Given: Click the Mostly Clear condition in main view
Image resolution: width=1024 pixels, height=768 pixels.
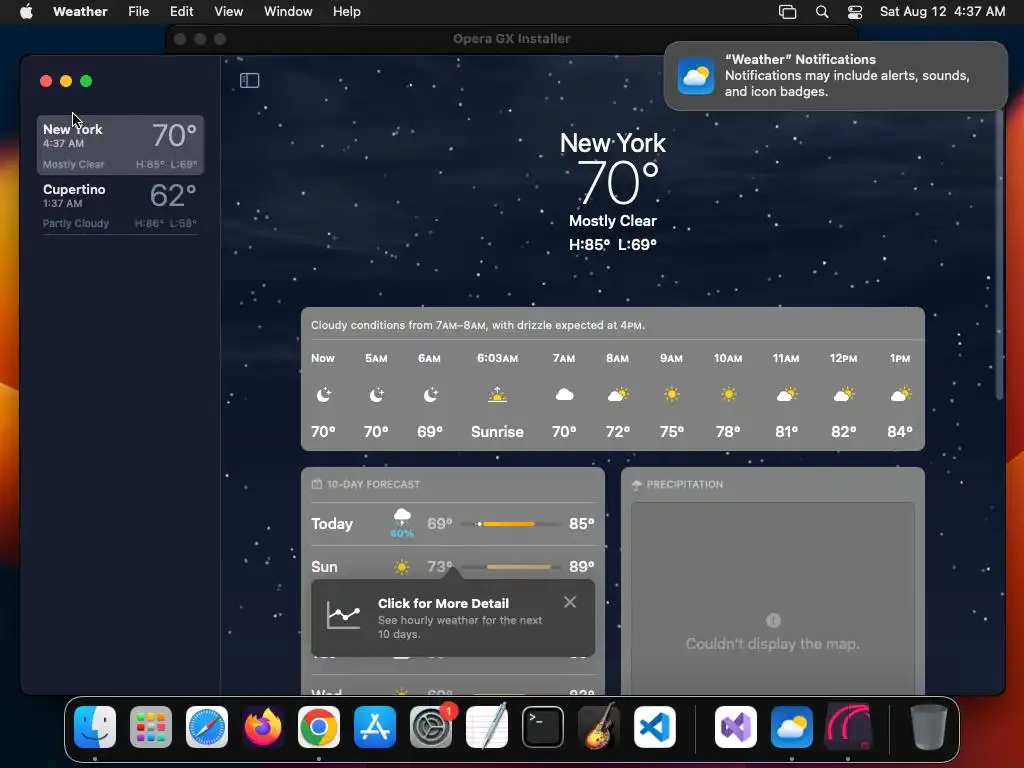Looking at the screenshot, I should (x=613, y=221).
